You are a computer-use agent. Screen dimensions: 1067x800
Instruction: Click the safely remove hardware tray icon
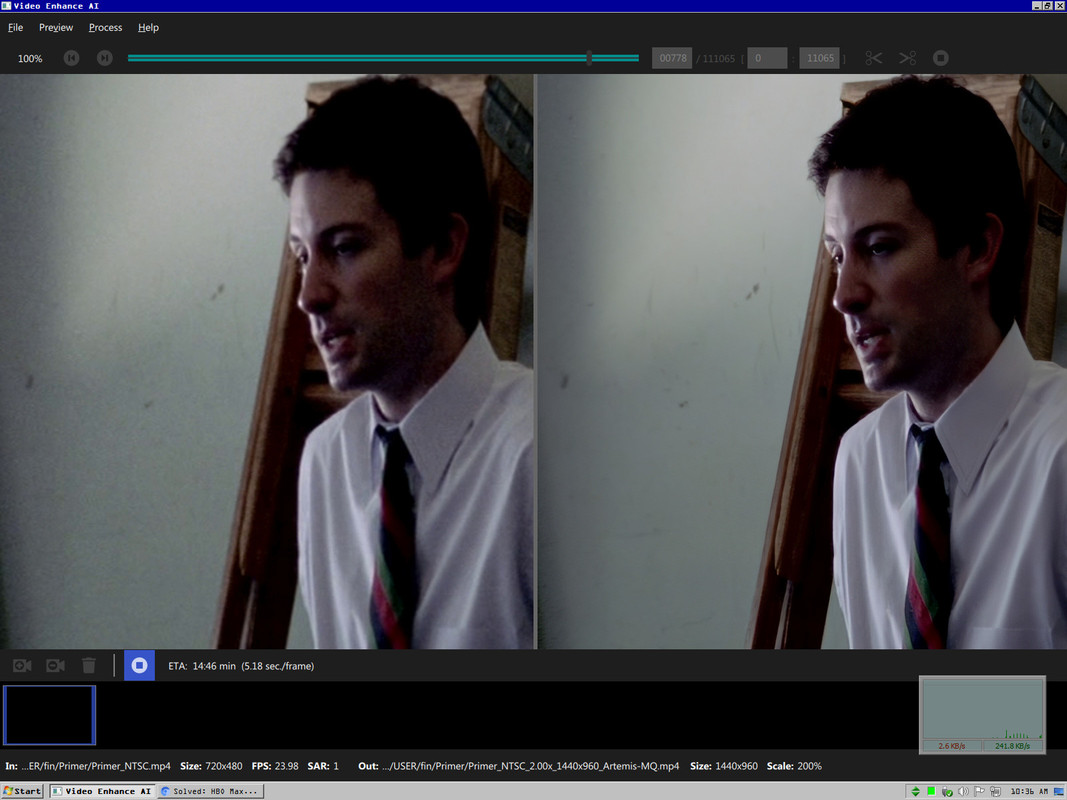[947, 791]
